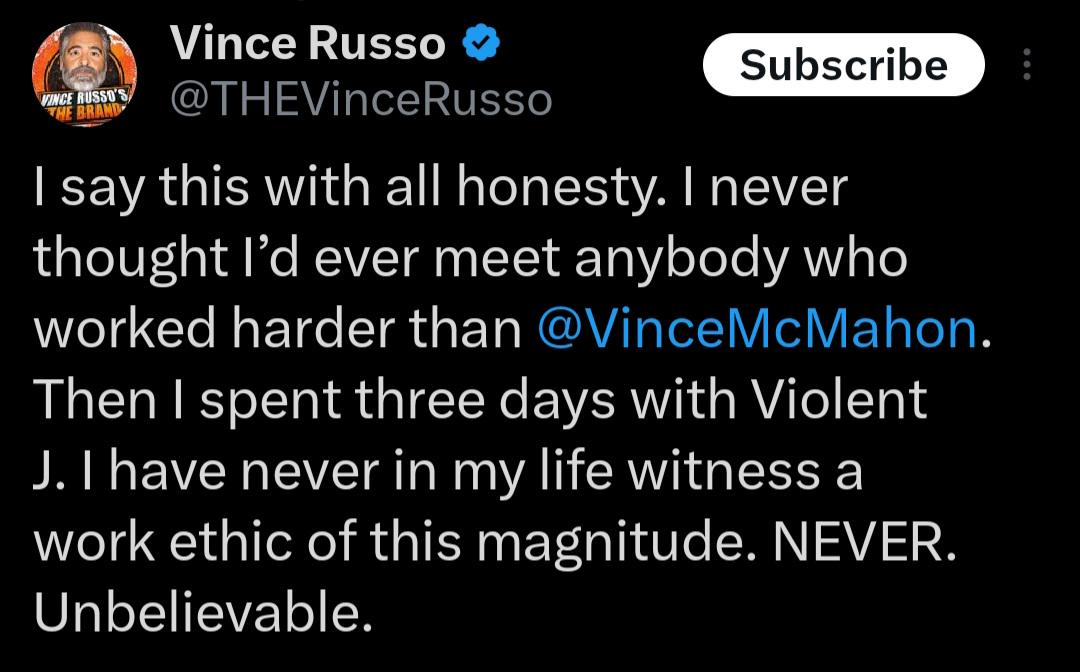1080x672 pixels.
Task: Follow the @VinceMcMahon mention link
Action: point(759,330)
